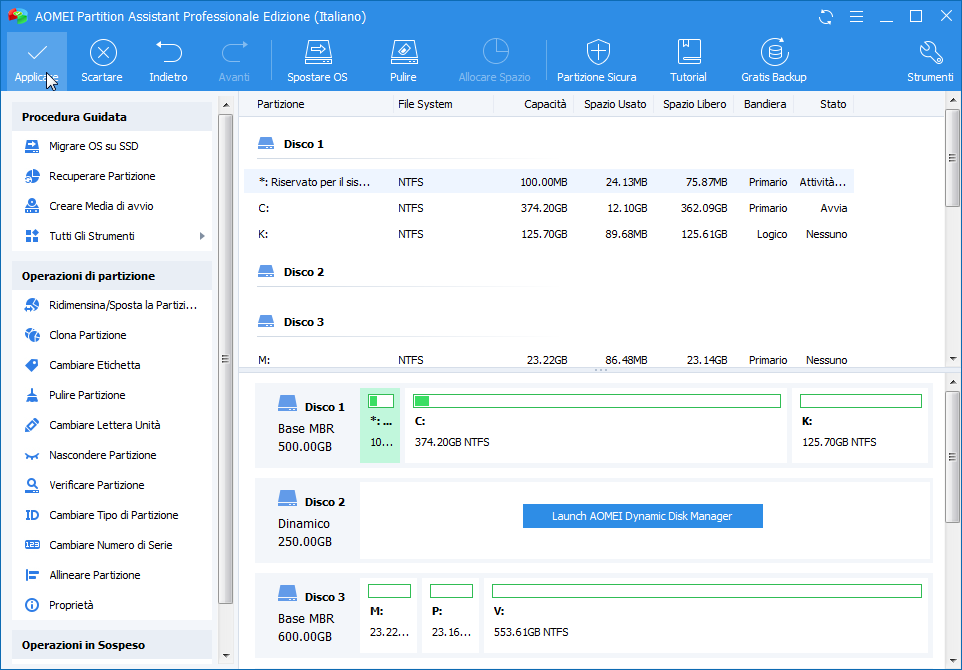Click Launch AOMEI Dynamic Disk Manager button
Image resolution: width=962 pixels, height=670 pixels.
[x=642, y=516]
